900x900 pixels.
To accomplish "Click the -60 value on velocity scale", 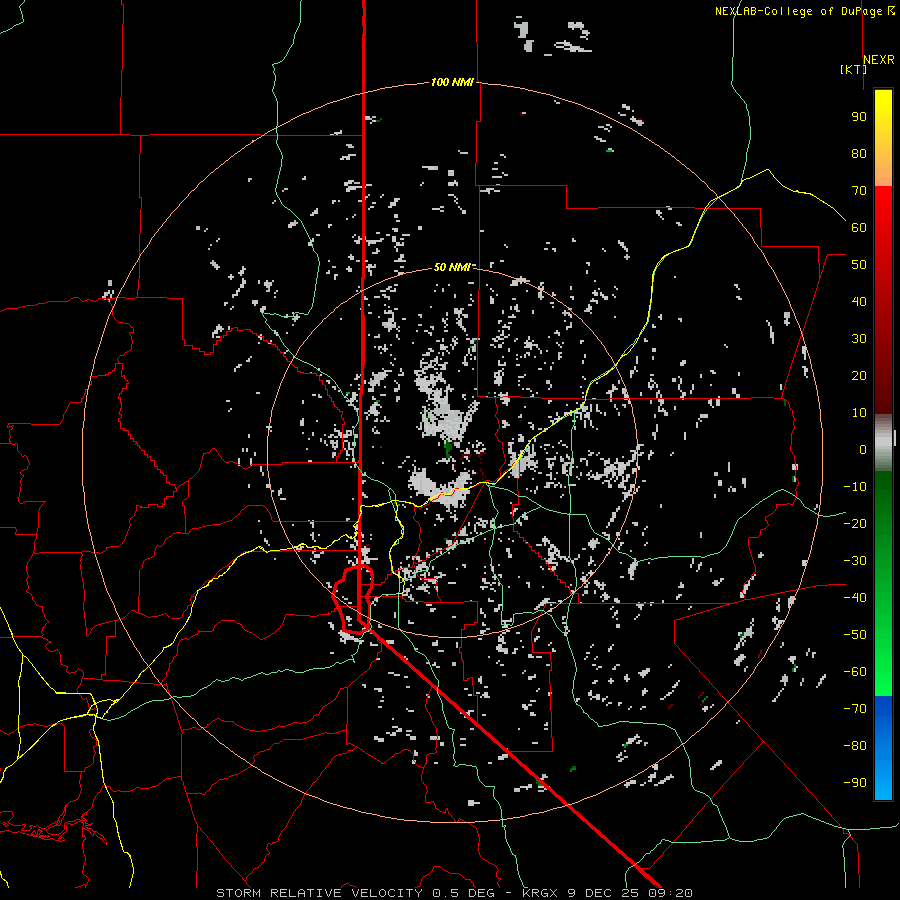I will [x=855, y=672].
